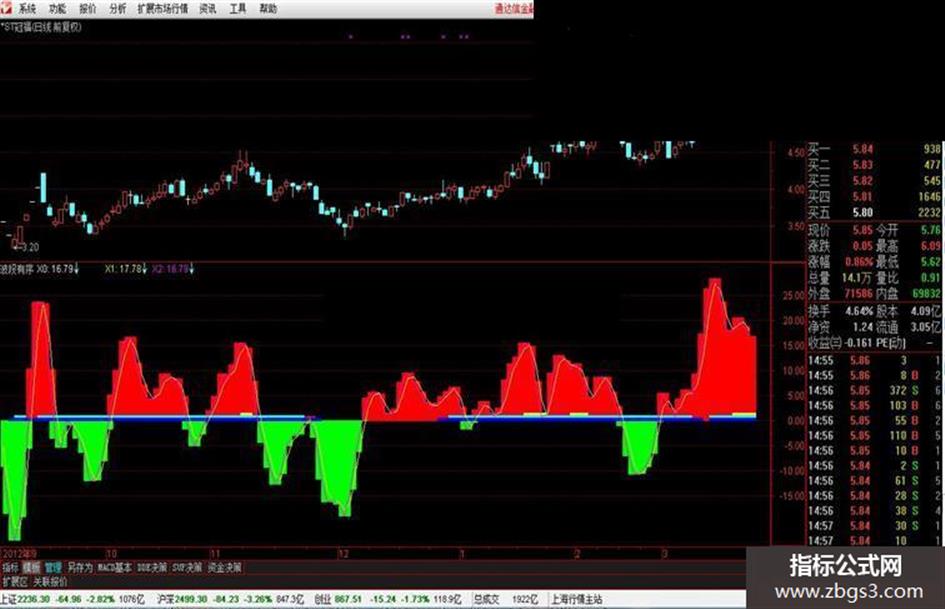This screenshot has height=609, width=945.
Task: Click the 买一 price 5.84
Action: pos(862,149)
